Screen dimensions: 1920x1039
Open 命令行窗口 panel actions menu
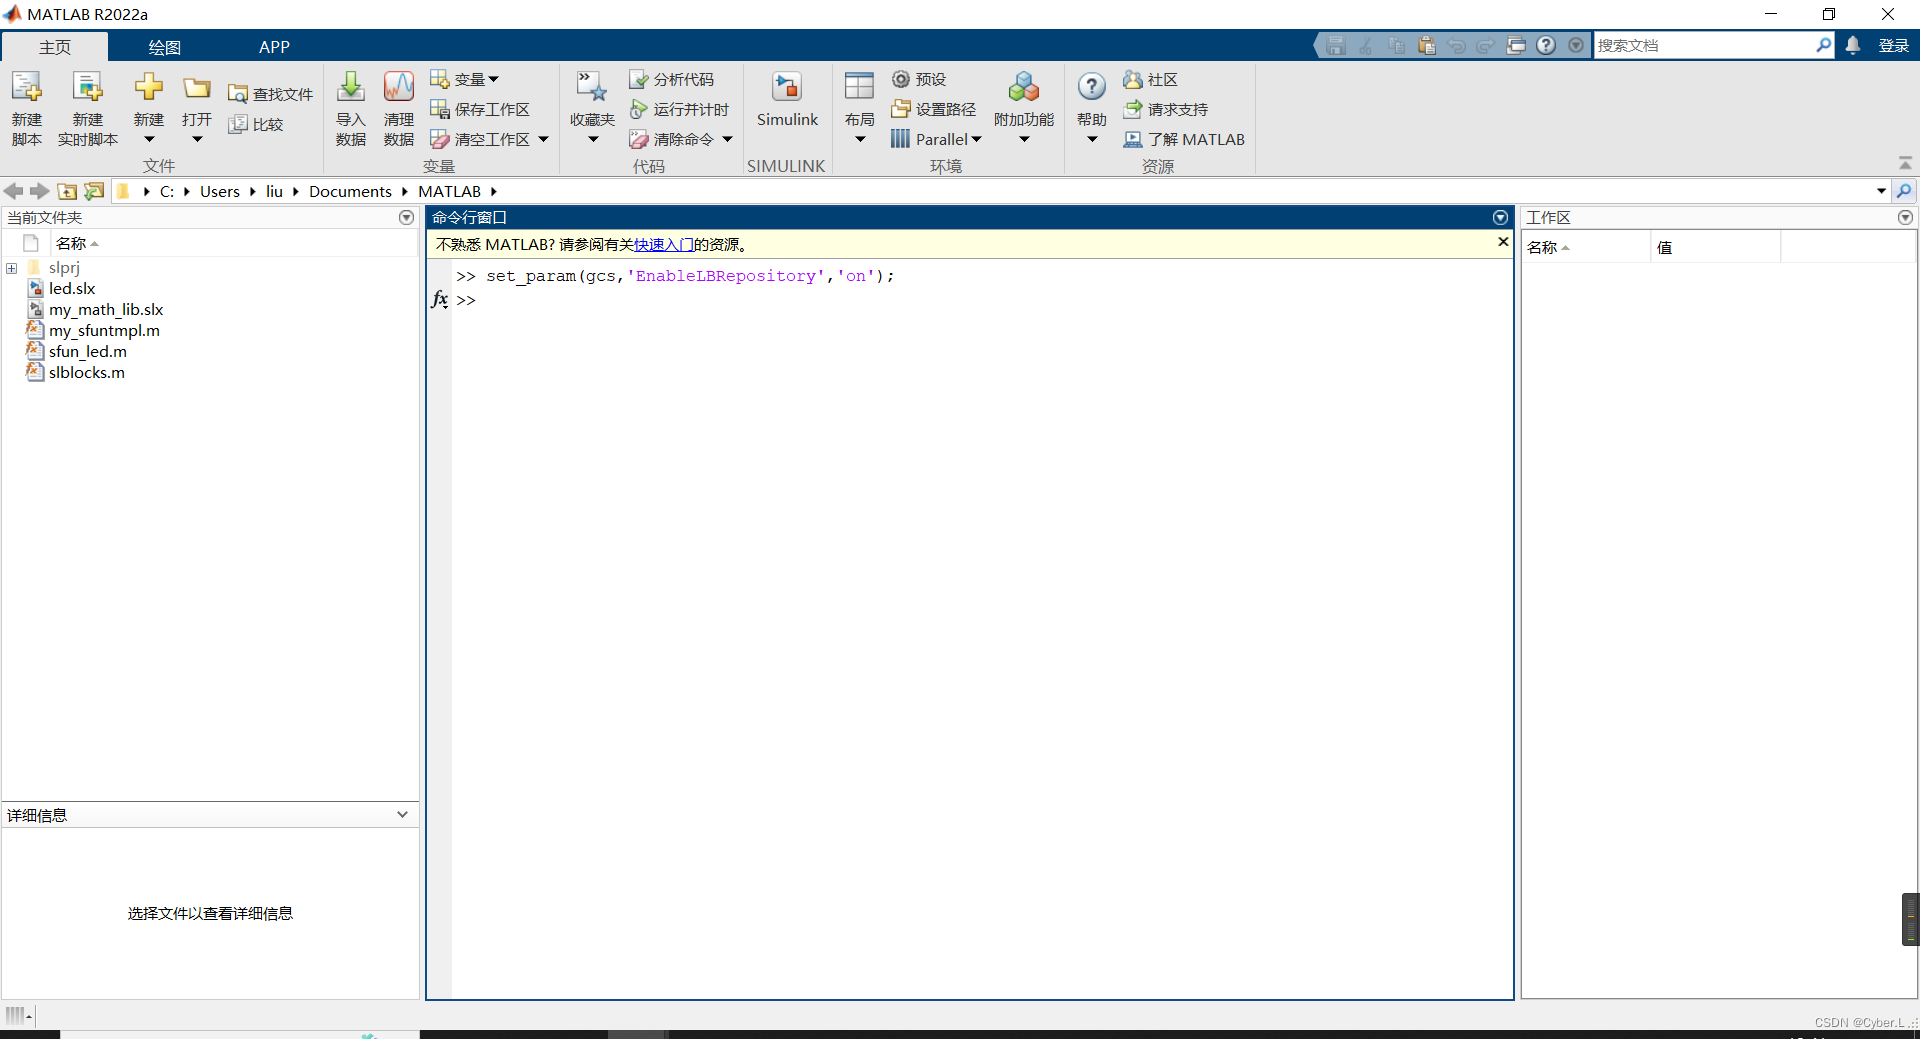[x=1500, y=217]
